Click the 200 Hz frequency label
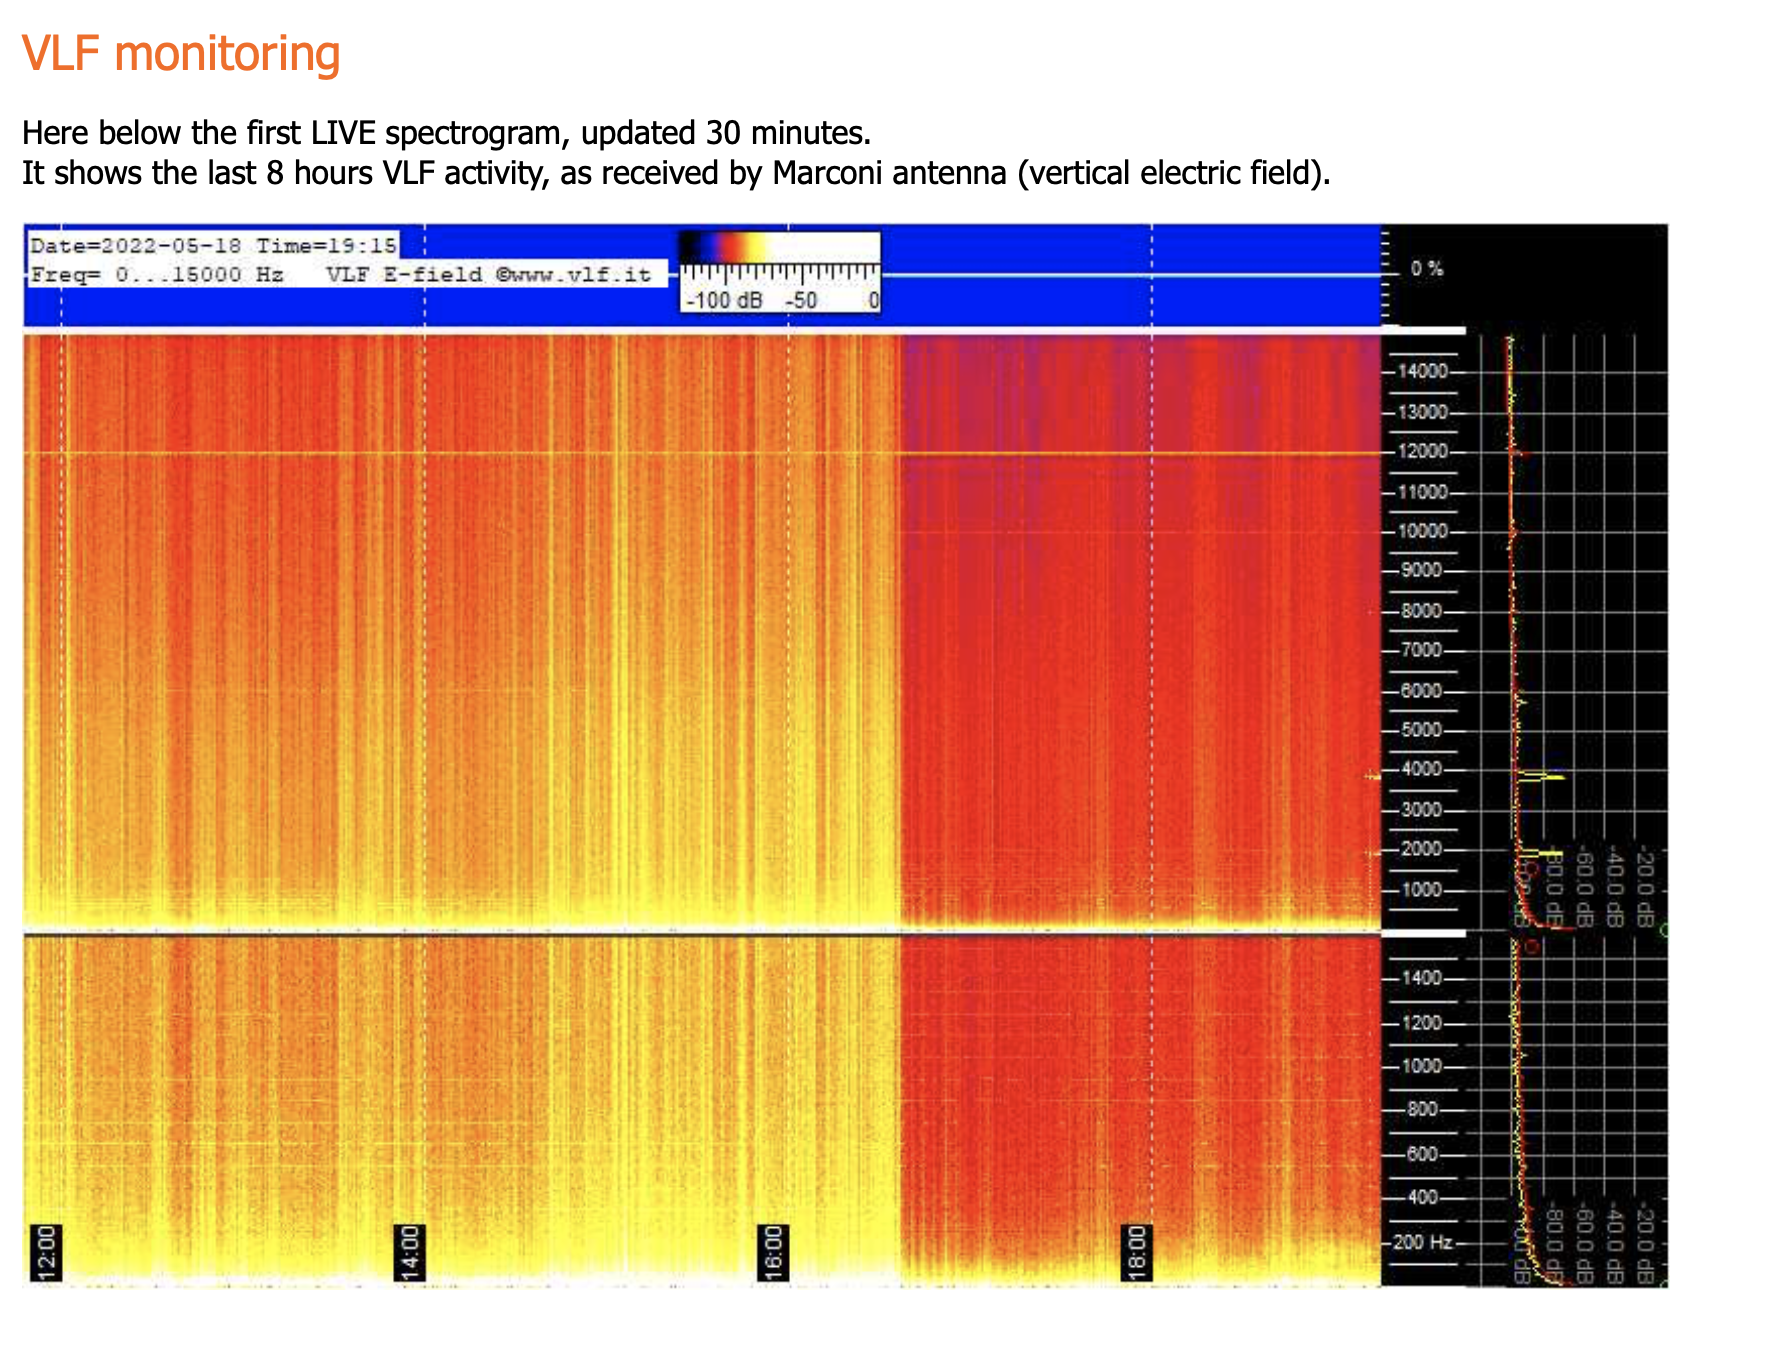 click(x=1423, y=1242)
